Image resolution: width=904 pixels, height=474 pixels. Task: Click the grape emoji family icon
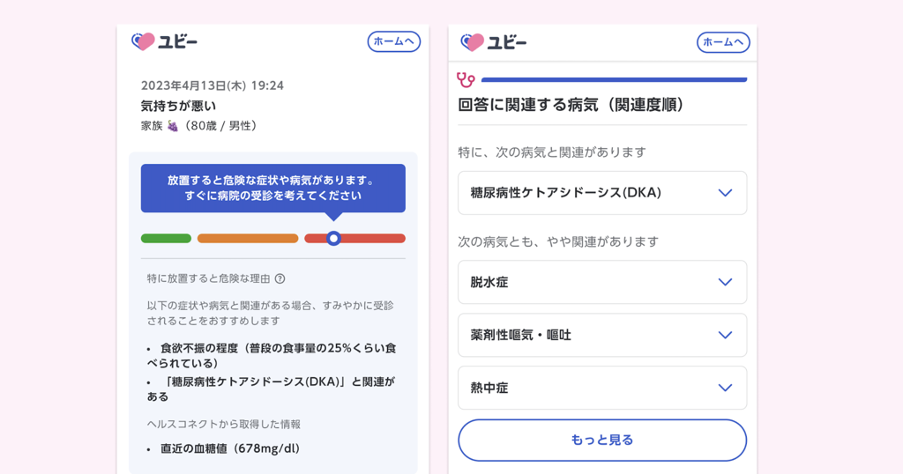pyautogui.click(x=172, y=126)
